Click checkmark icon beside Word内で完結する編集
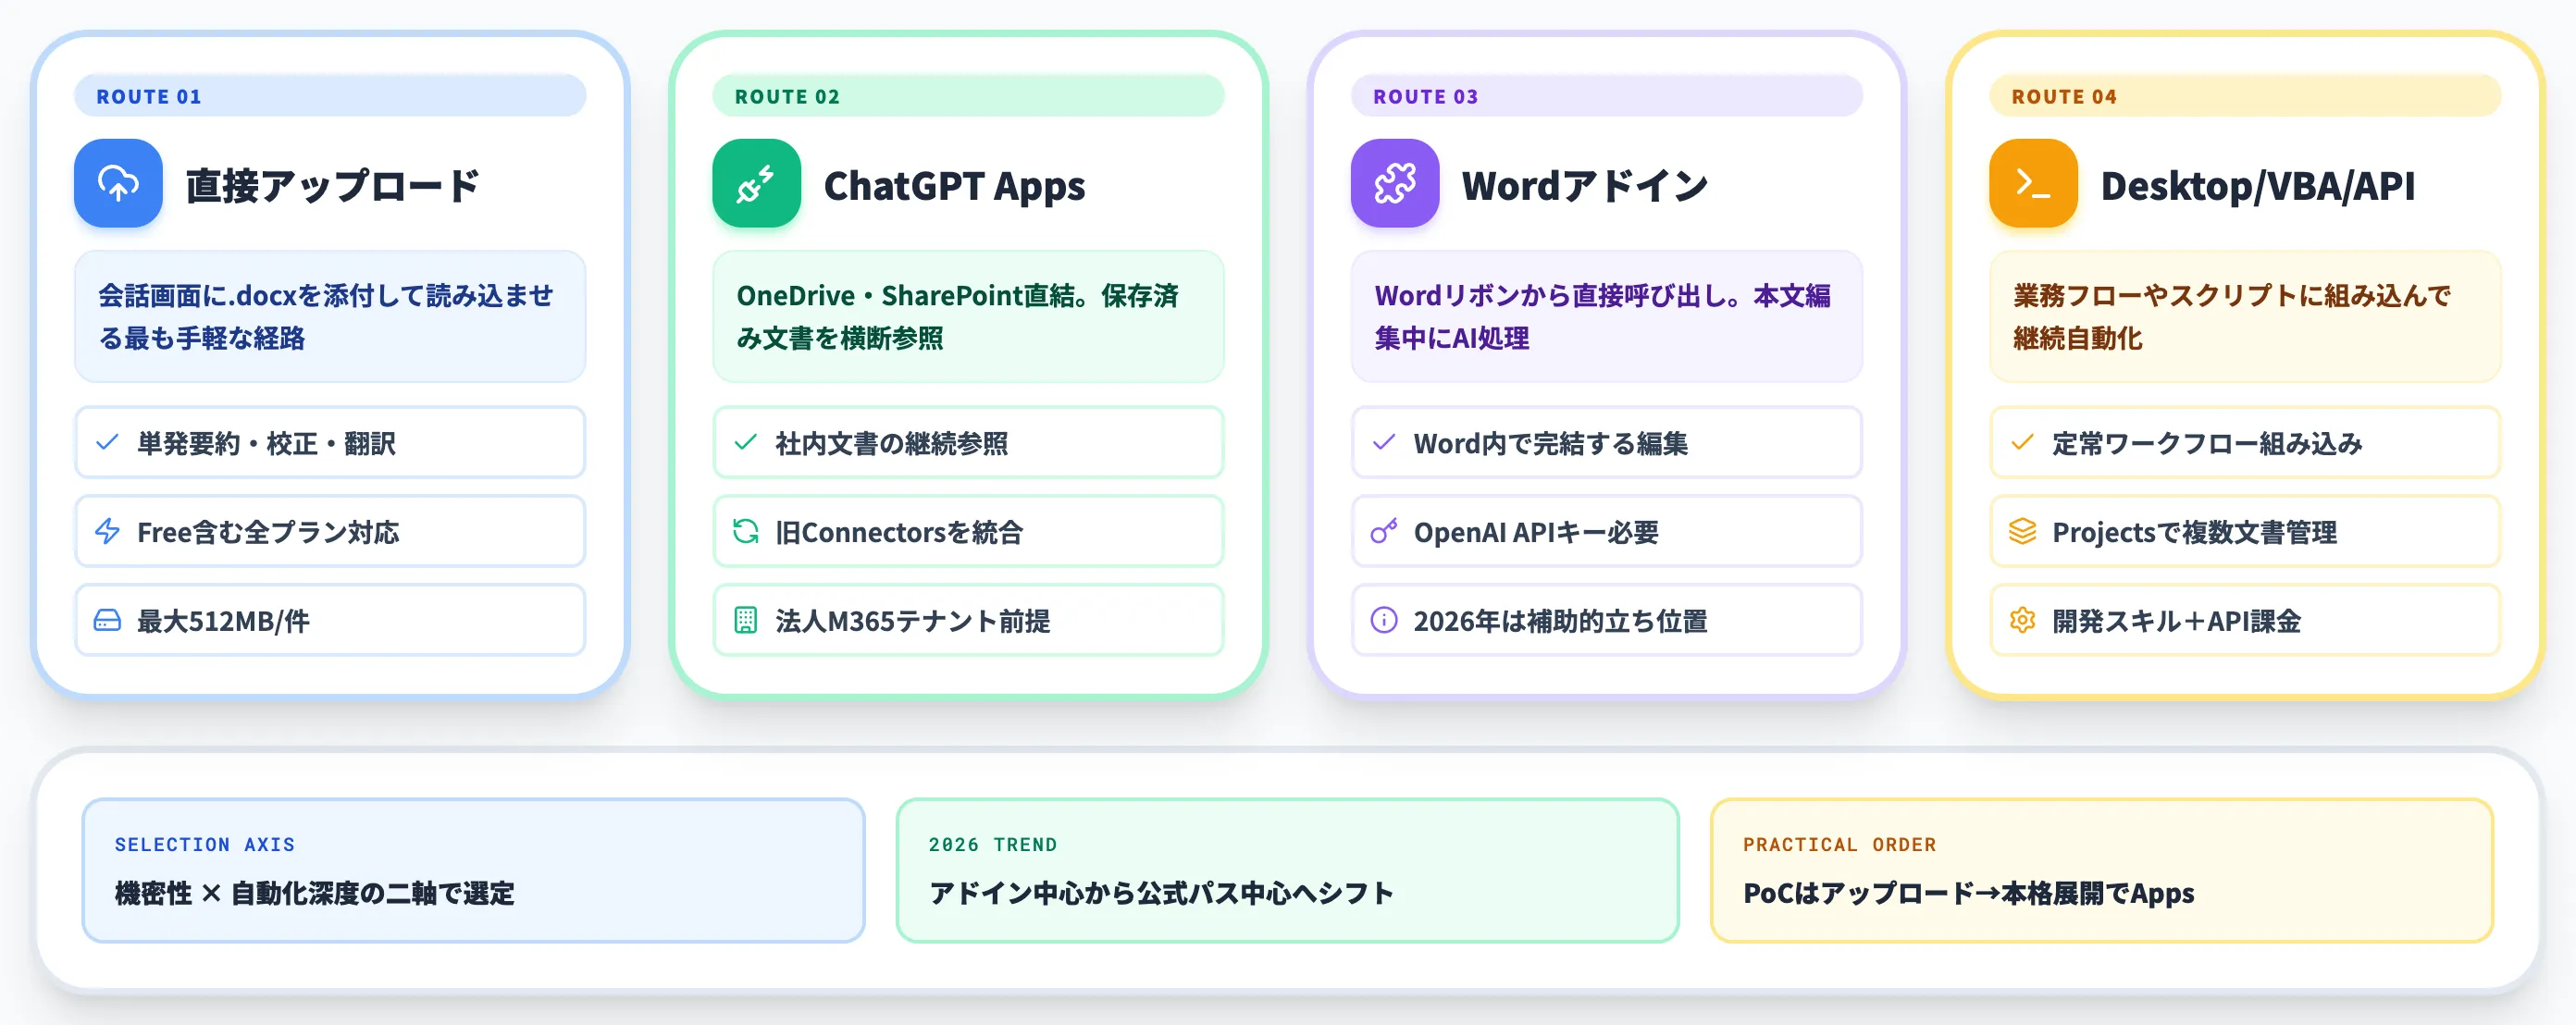 (1384, 442)
